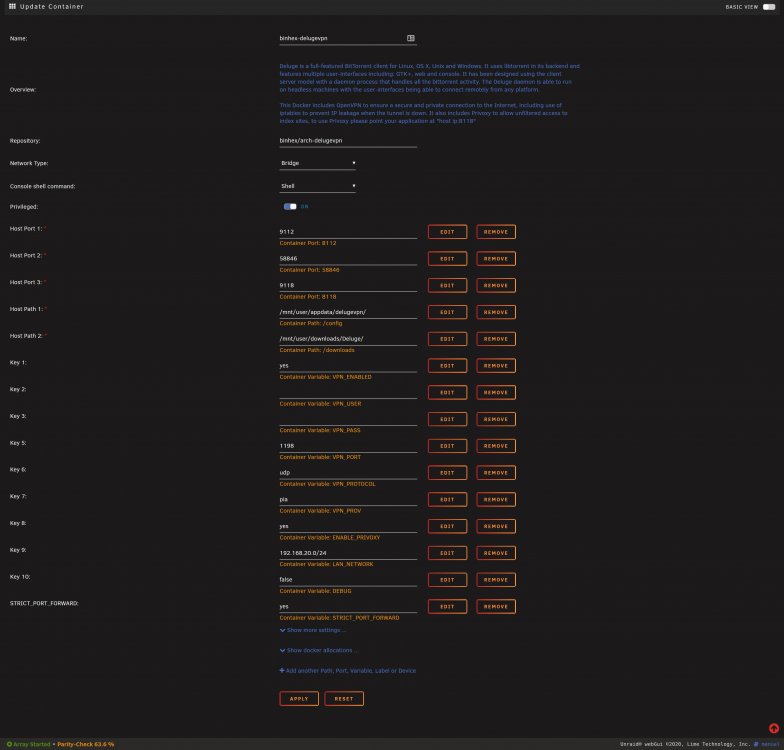Image resolution: width=784 pixels, height=750 pixels.
Task: Click the LAN_NETWORK value 192.168.20.0/24
Action: pyautogui.click(x=348, y=553)
